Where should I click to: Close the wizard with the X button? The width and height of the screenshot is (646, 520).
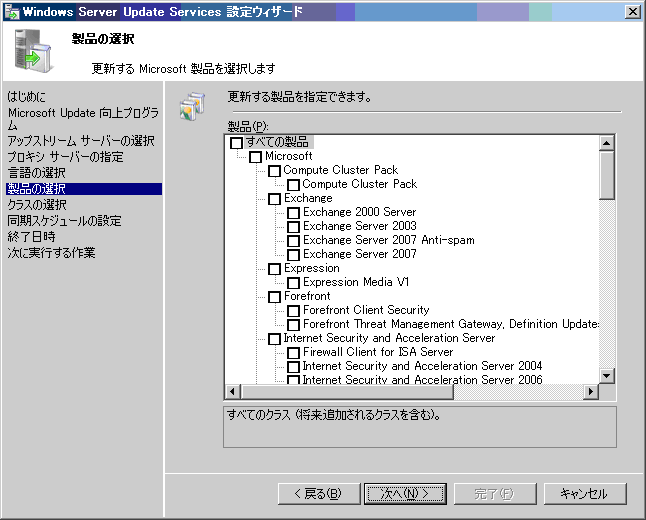(633, 12)
